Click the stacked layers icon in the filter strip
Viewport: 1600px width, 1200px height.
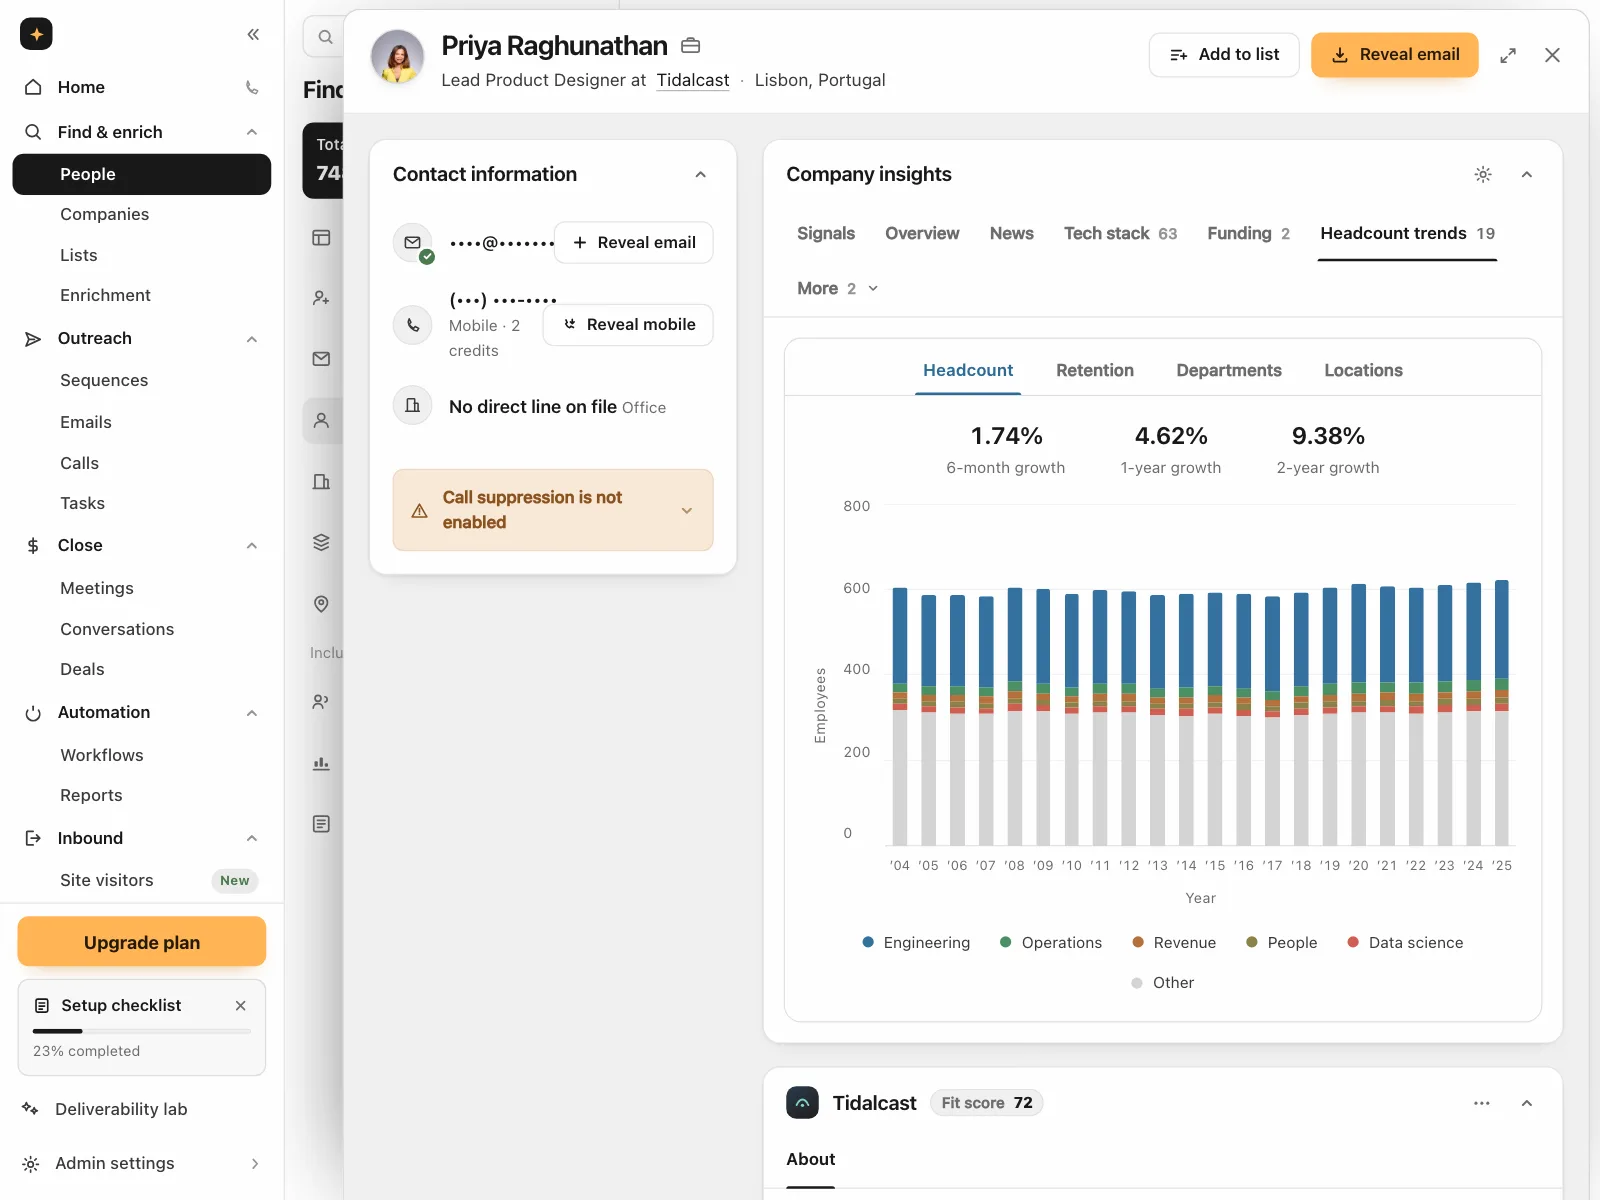click(x=321, y=542)
